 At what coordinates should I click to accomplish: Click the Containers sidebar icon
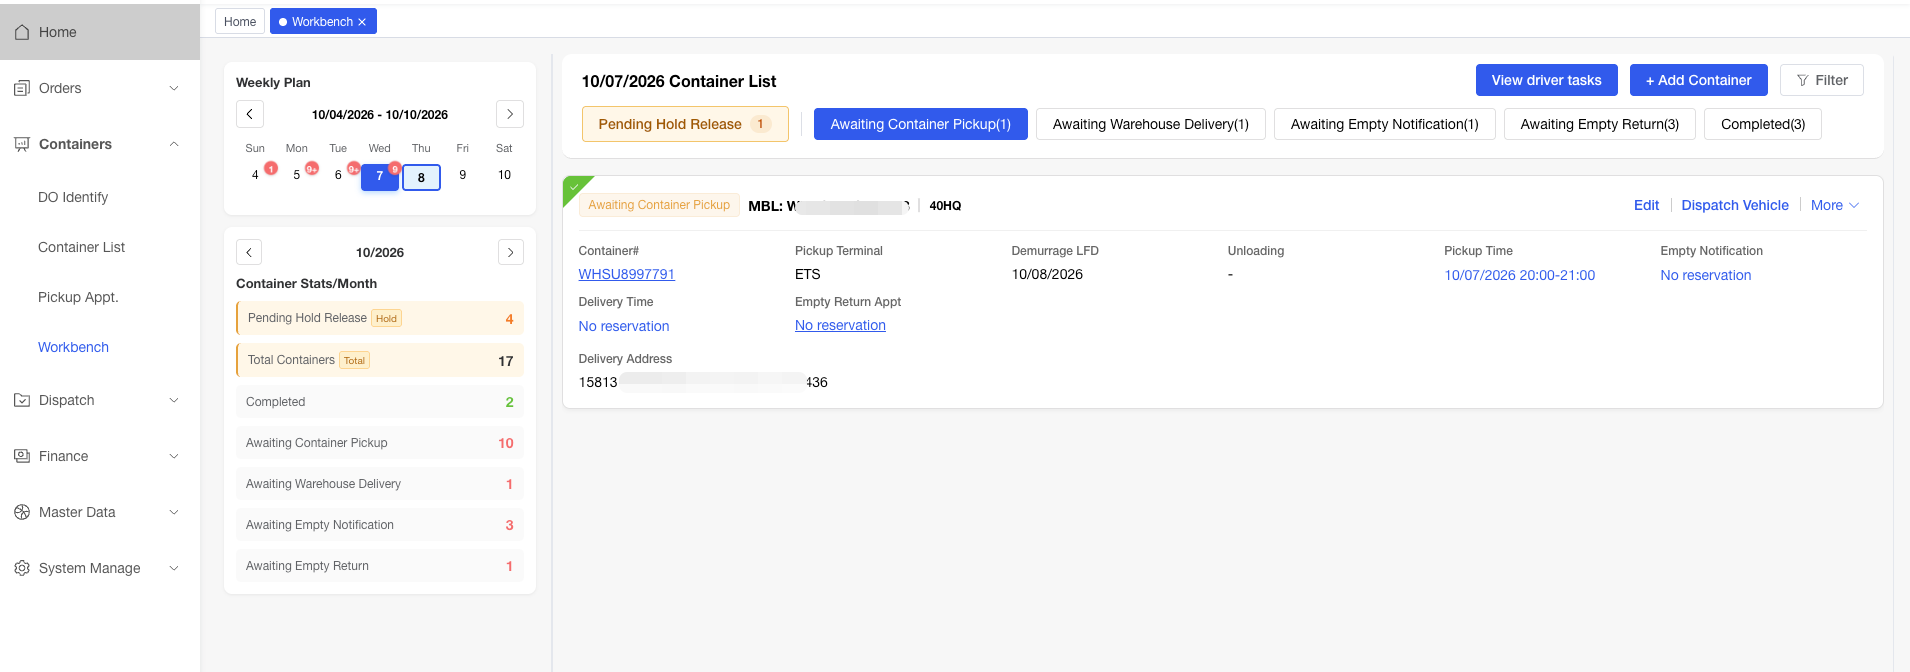[22, 144]
